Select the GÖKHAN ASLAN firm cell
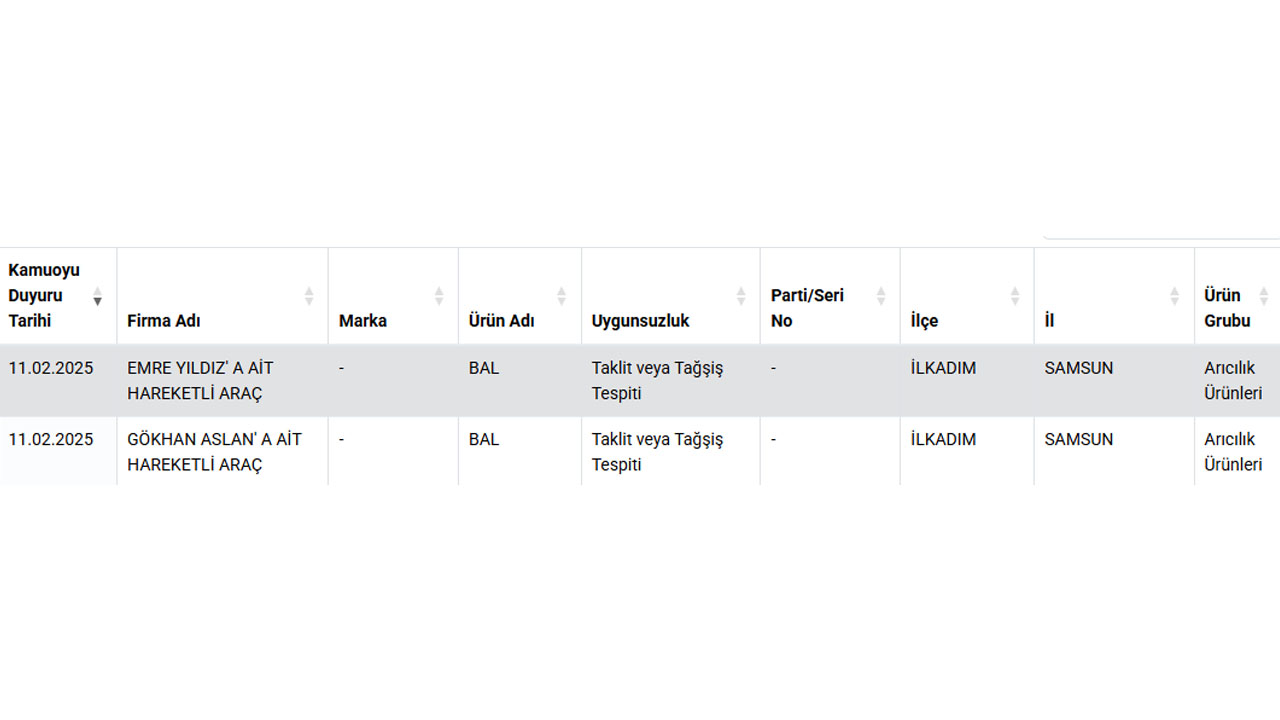 213,452
